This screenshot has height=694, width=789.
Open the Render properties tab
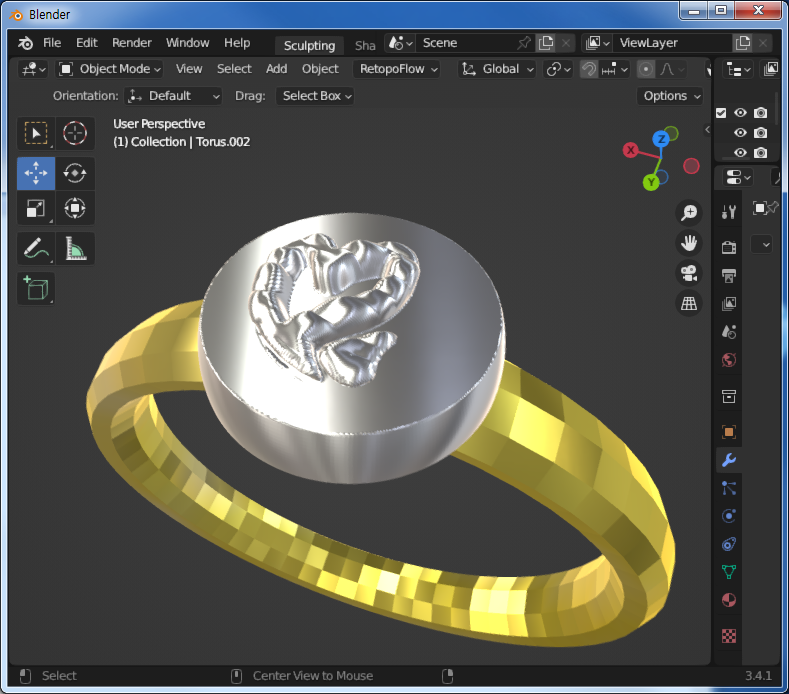tap(729, 247)
